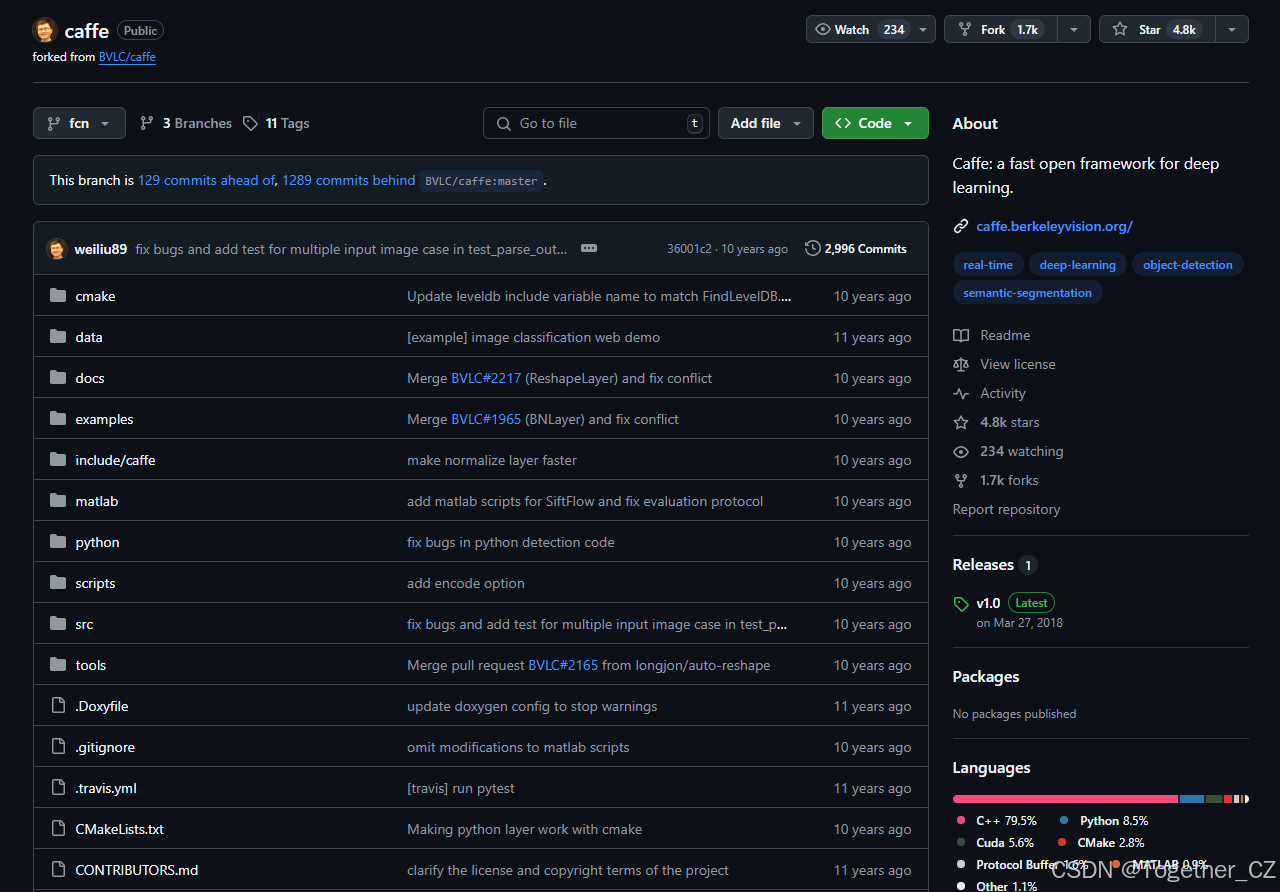Click the scripts folder icon

tap(58, 583)
